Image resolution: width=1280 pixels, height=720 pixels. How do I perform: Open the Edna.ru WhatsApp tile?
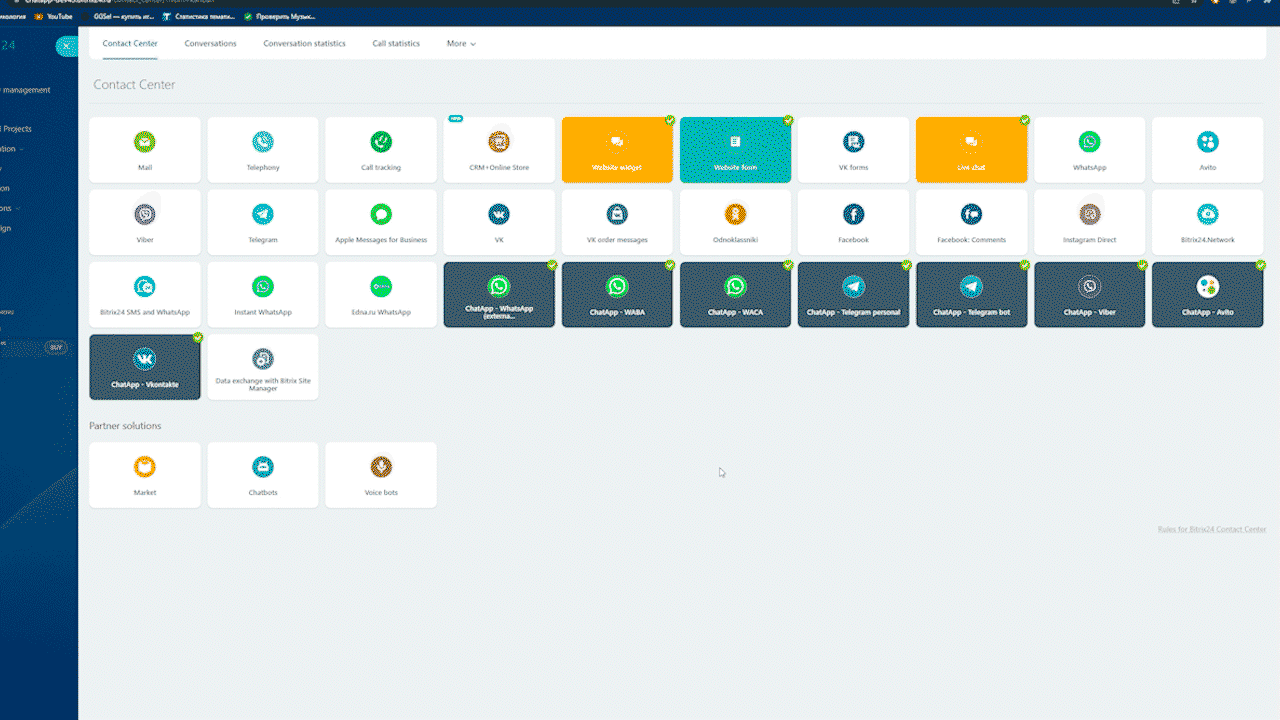381,295
